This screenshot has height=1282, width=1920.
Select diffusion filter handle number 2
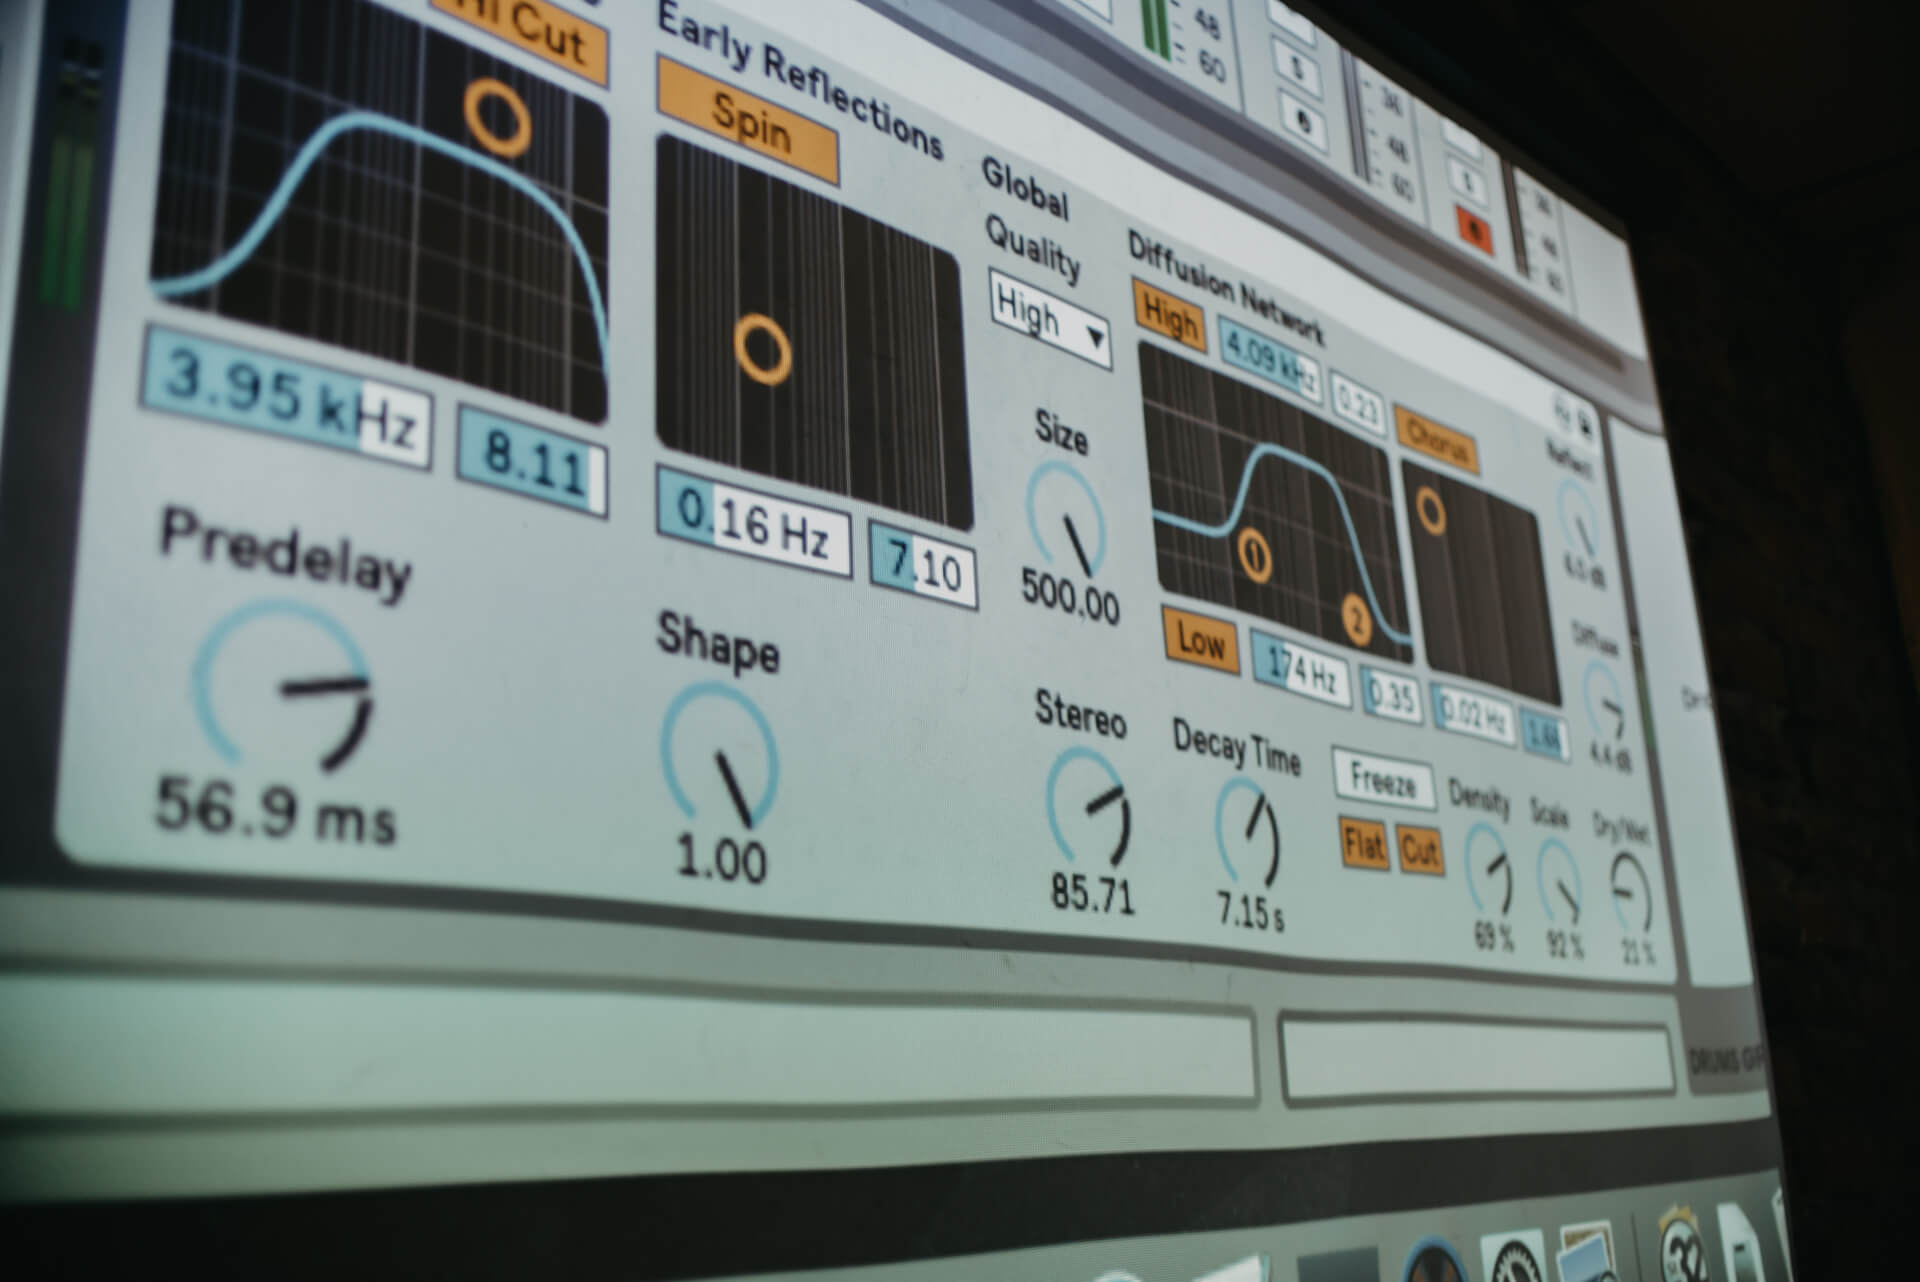point(1356,618)
